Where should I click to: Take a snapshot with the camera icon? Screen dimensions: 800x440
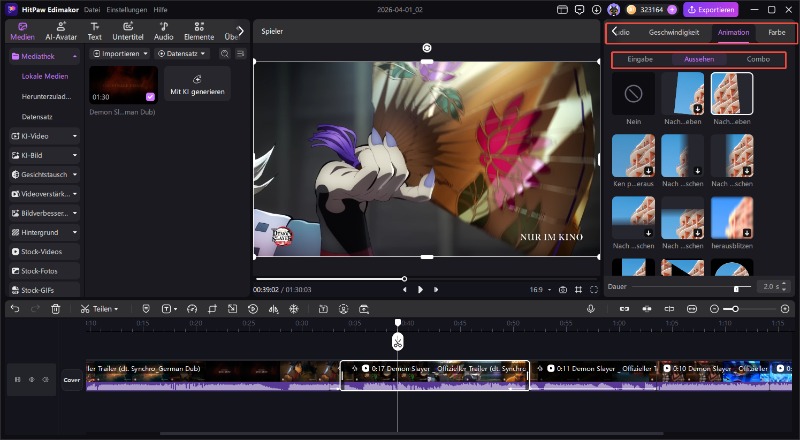[563, 289]
